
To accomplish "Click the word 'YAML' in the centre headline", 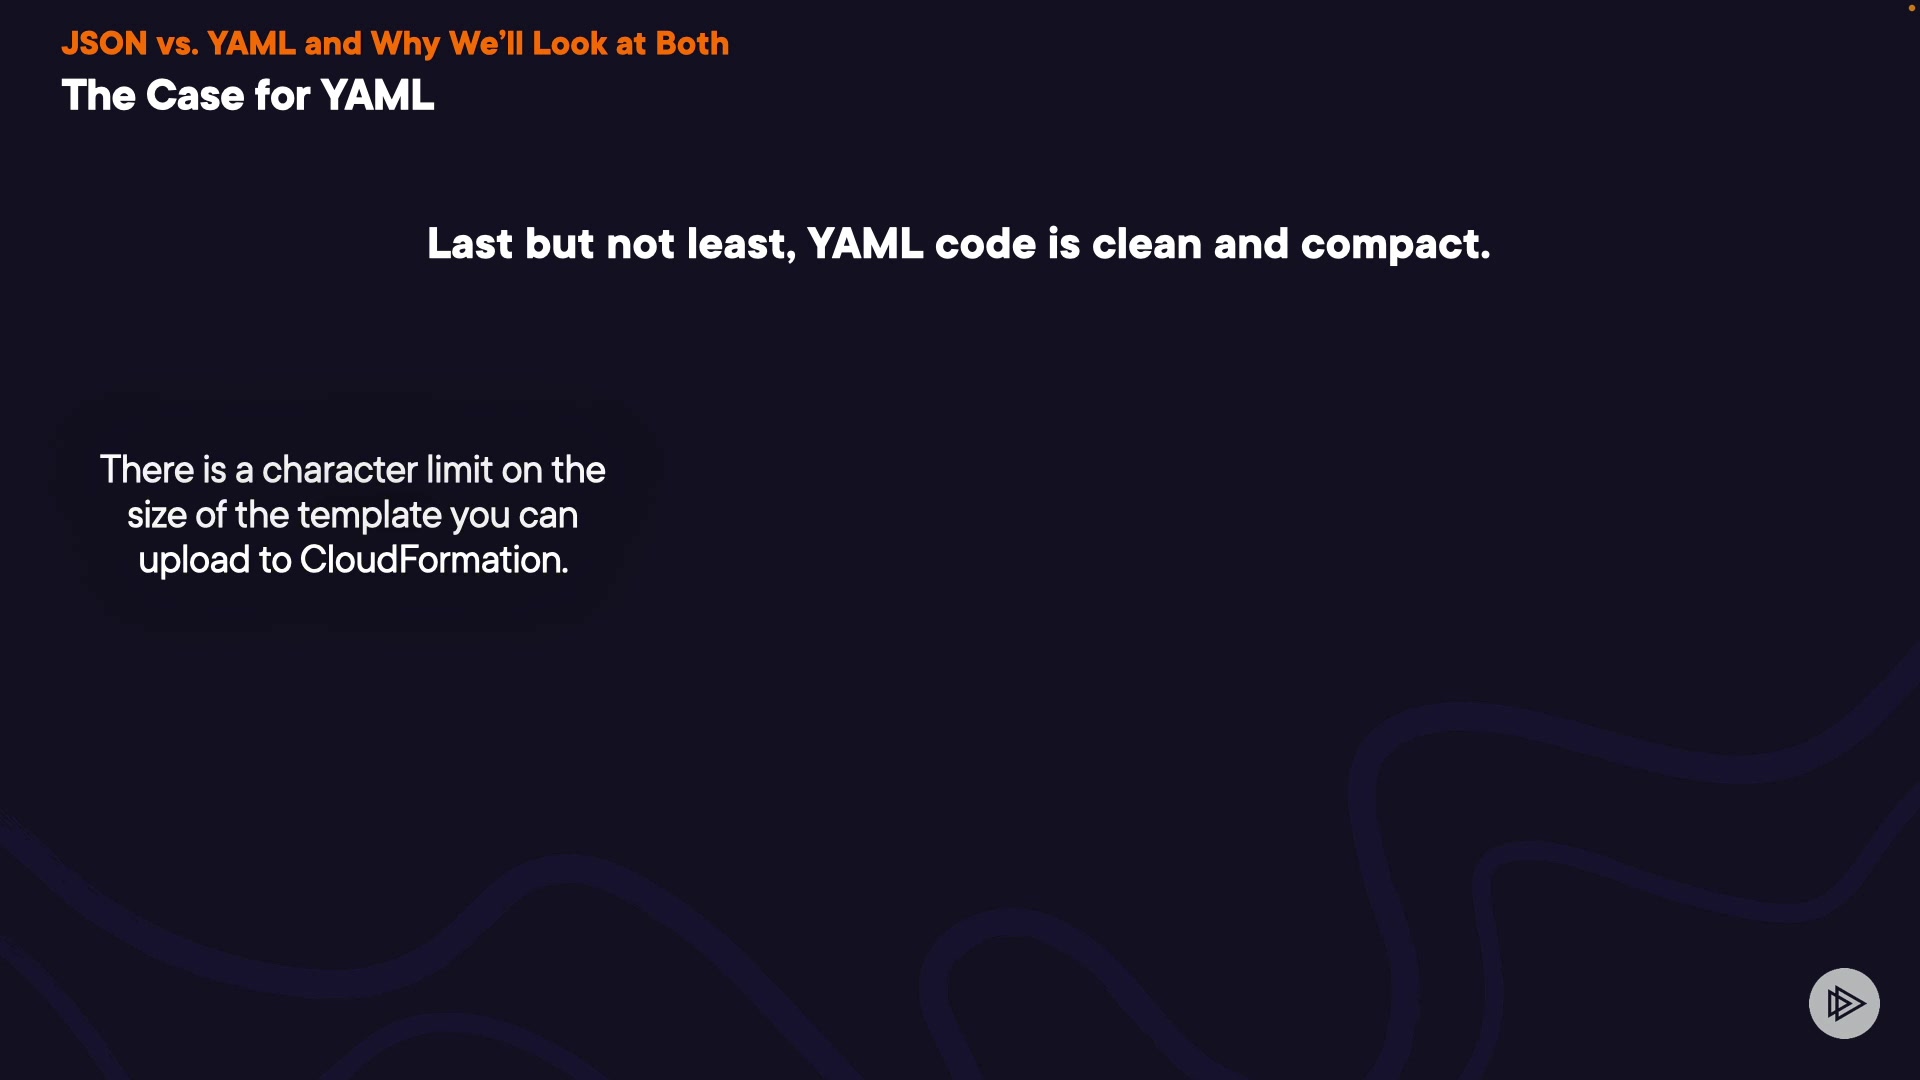I will [x=864, y=244].
